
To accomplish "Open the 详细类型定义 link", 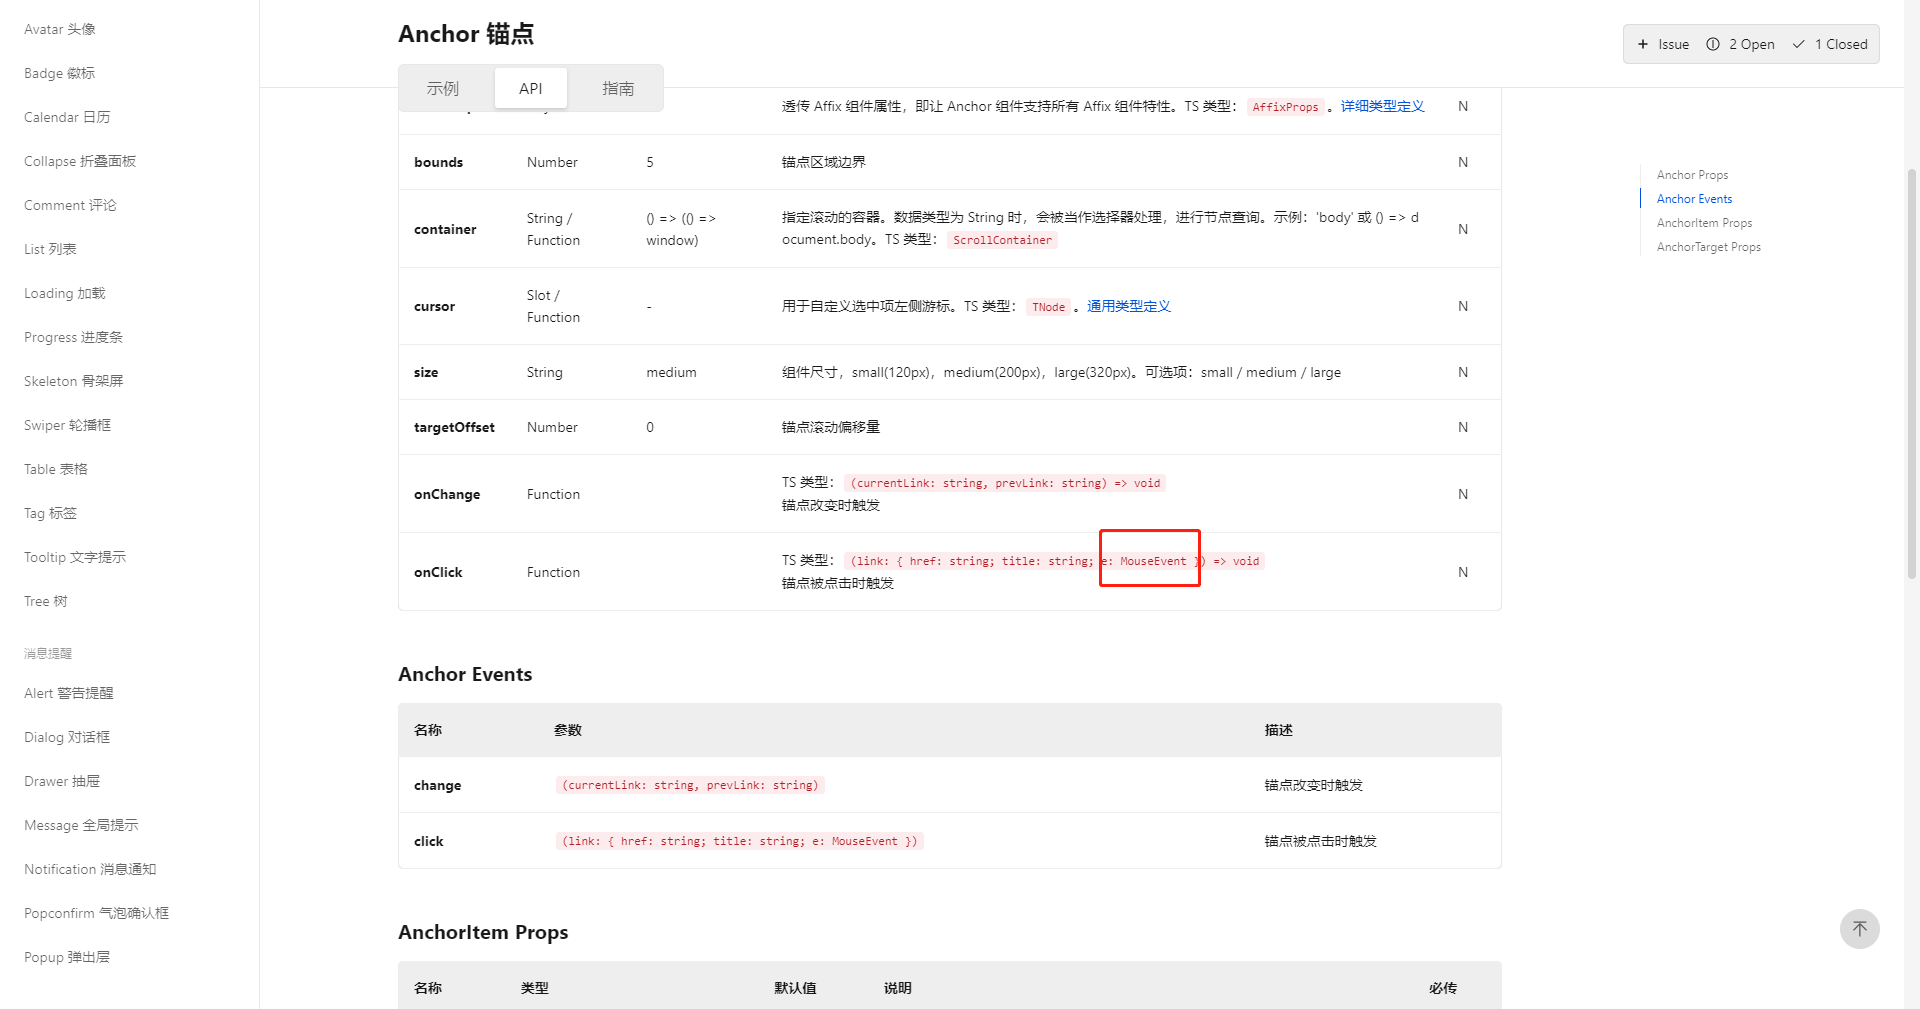I will [x=1382, y=106].
